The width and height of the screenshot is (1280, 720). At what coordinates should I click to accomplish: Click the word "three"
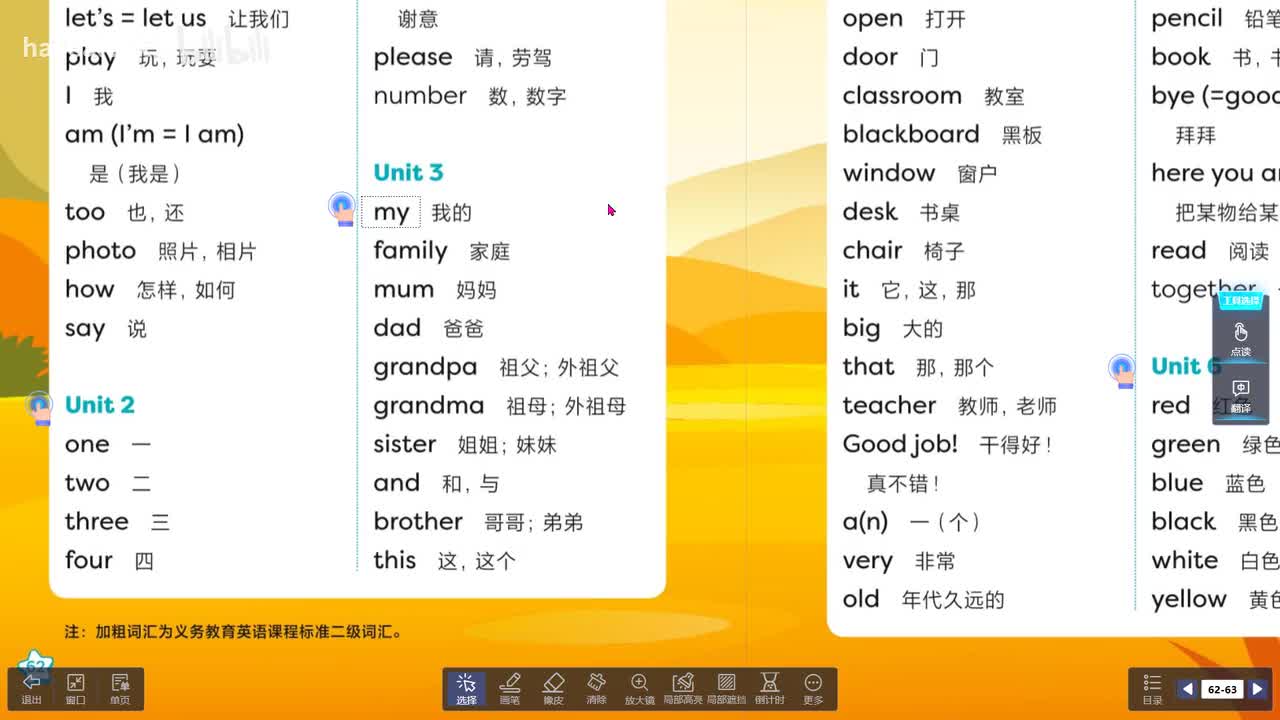[97, 521]
